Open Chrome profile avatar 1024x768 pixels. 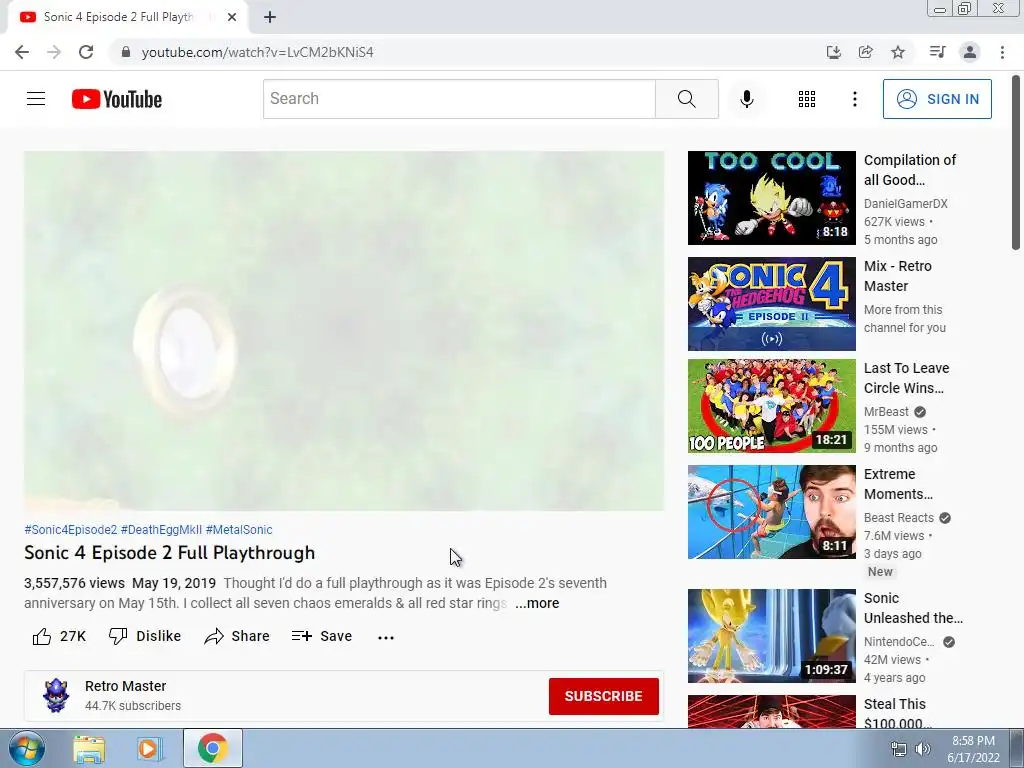[970, 52]
